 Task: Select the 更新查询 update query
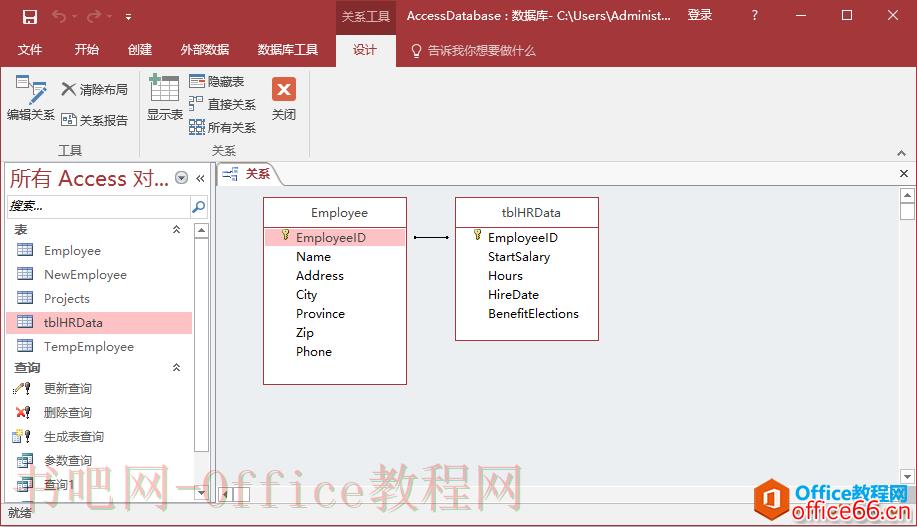[x=99, y=388]
